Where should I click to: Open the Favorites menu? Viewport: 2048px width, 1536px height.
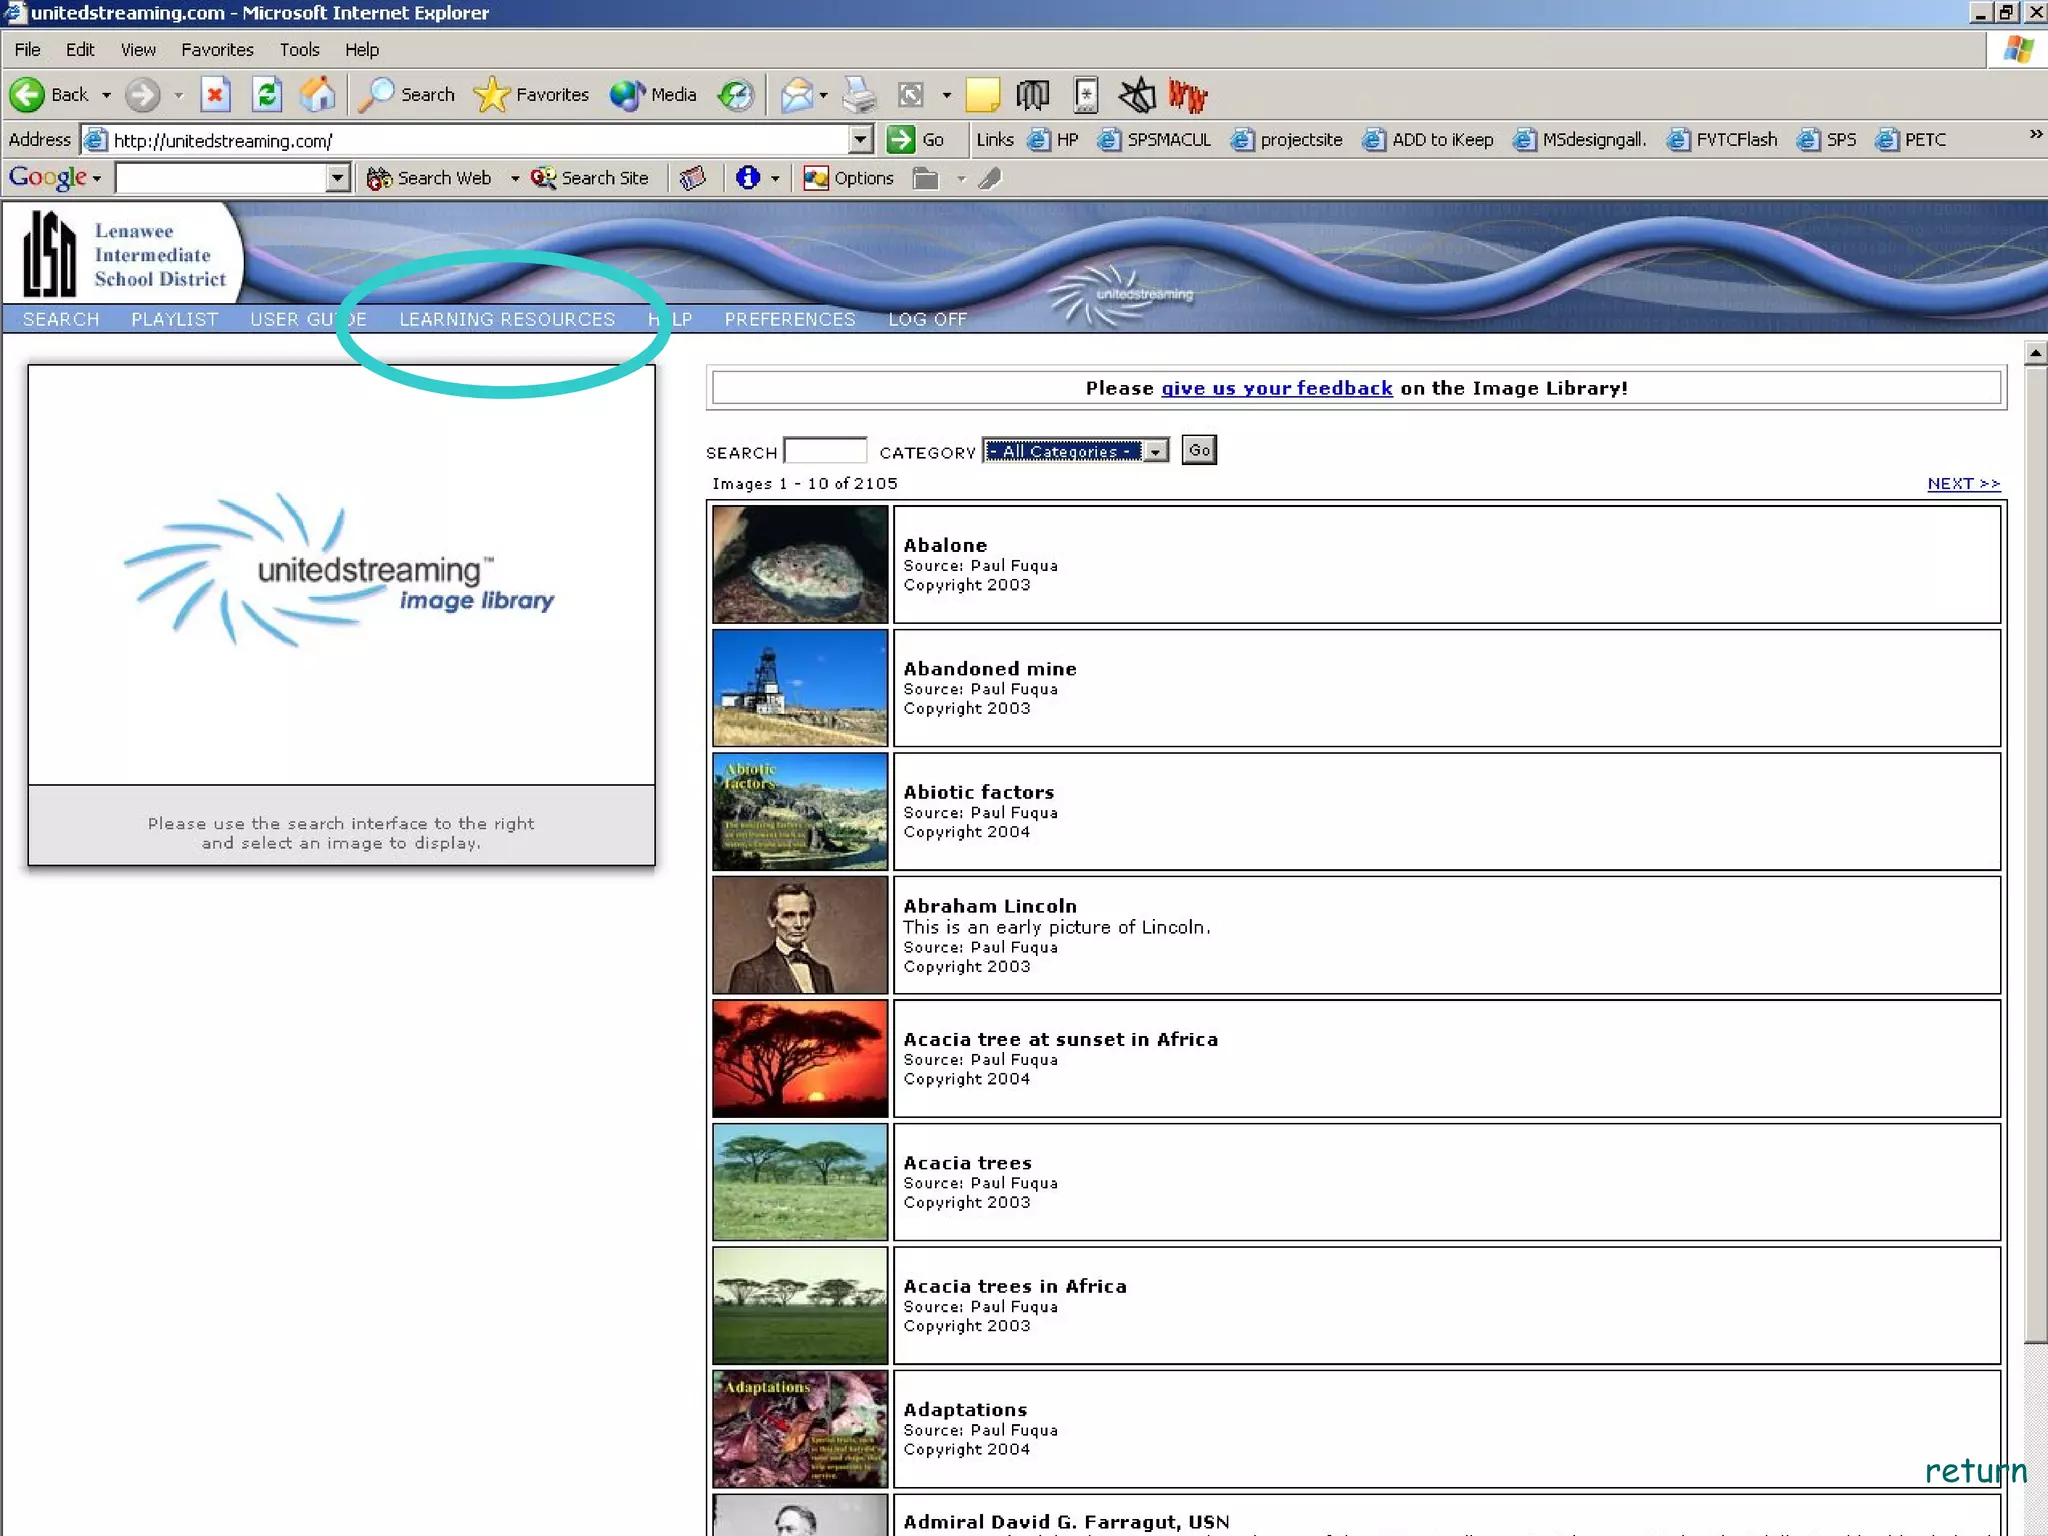click(217, 49)
